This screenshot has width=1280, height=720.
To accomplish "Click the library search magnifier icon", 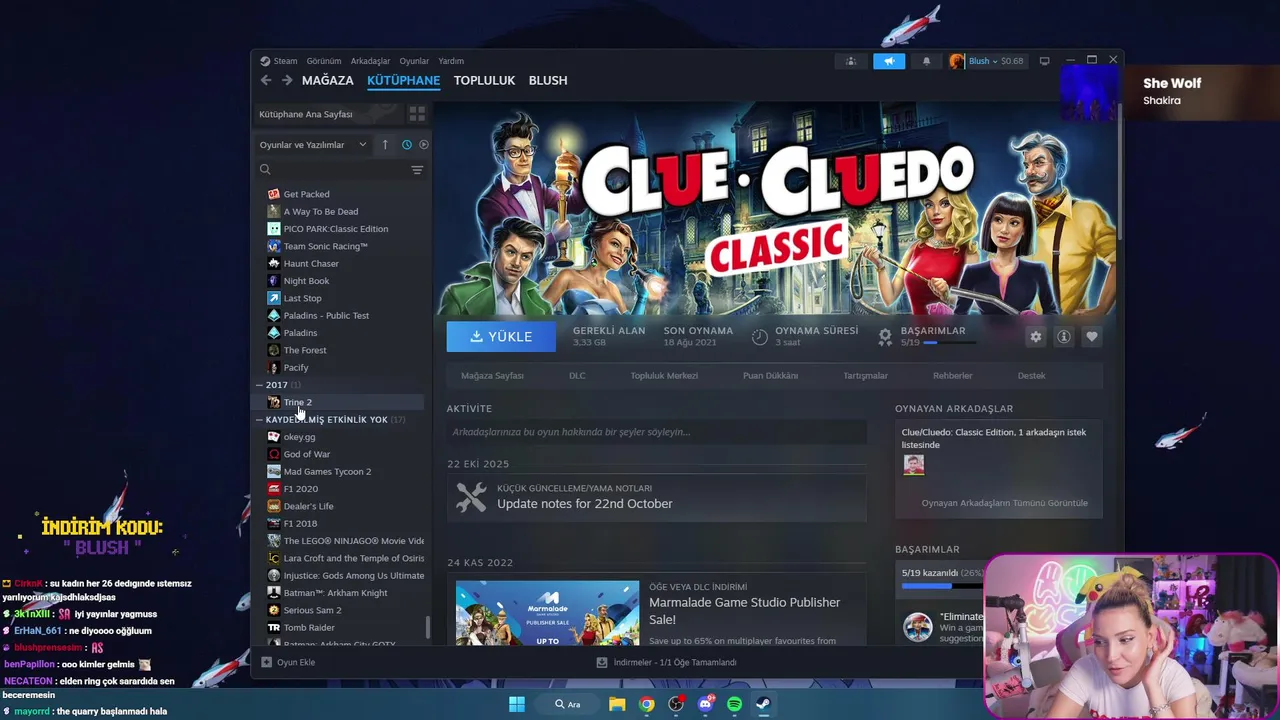I will coord(265,170).
